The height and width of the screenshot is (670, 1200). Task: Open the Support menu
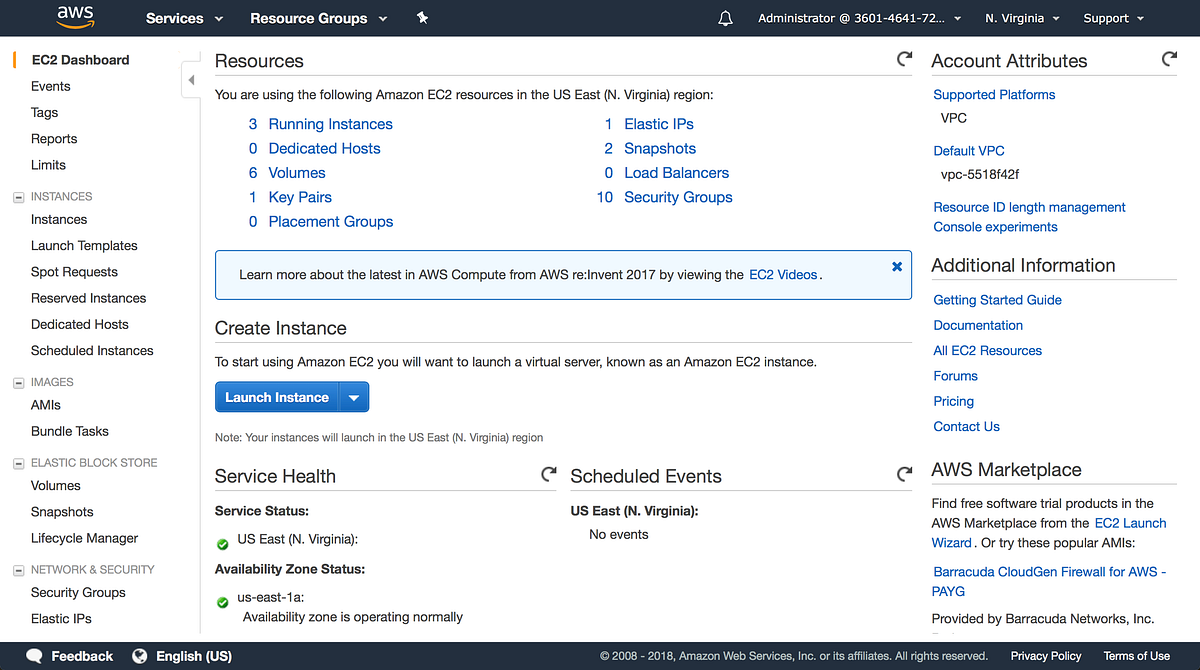click(x=1112, y=18)
